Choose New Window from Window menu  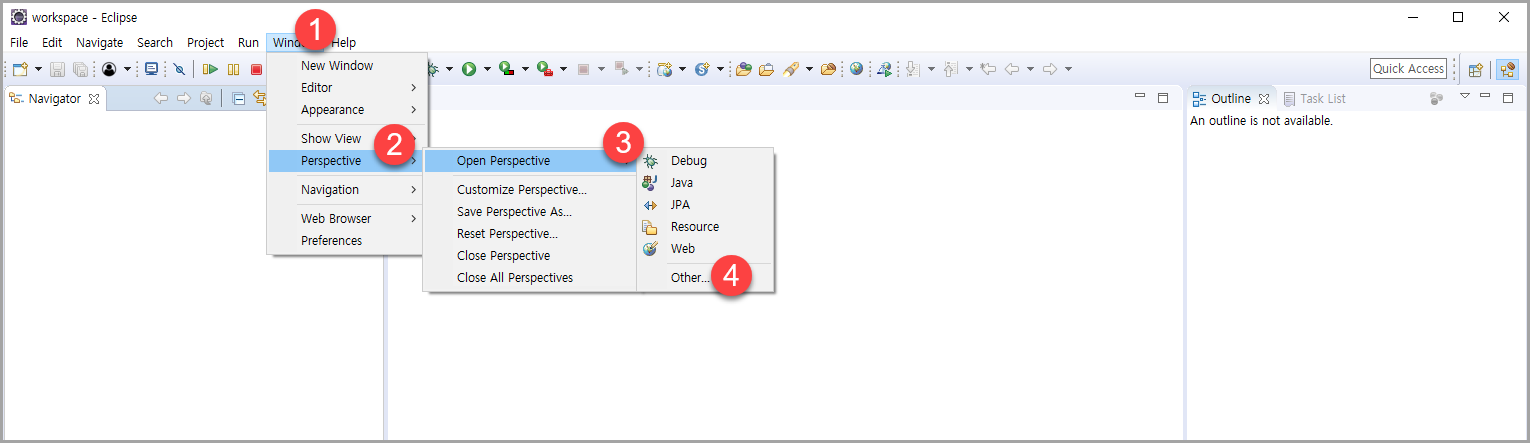(x=347, y=66)
